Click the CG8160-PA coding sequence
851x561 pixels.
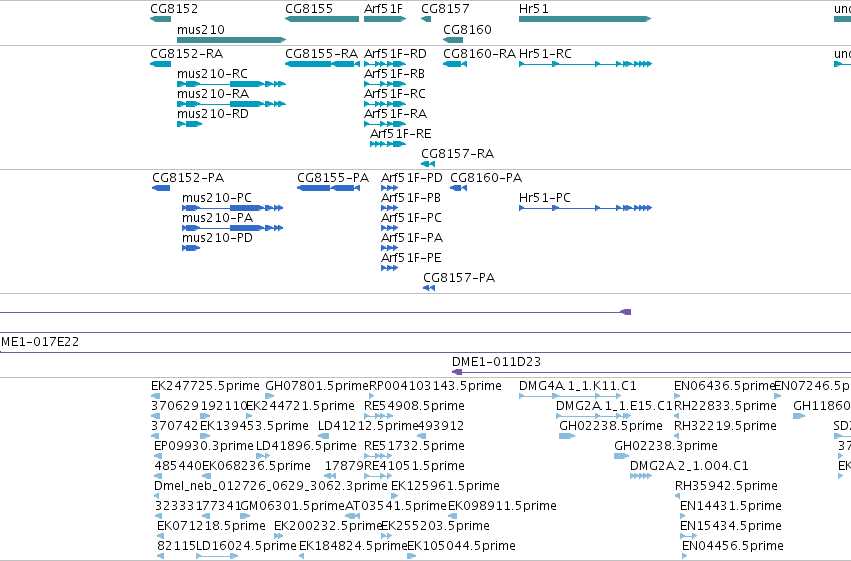click(x=459, y=188)
